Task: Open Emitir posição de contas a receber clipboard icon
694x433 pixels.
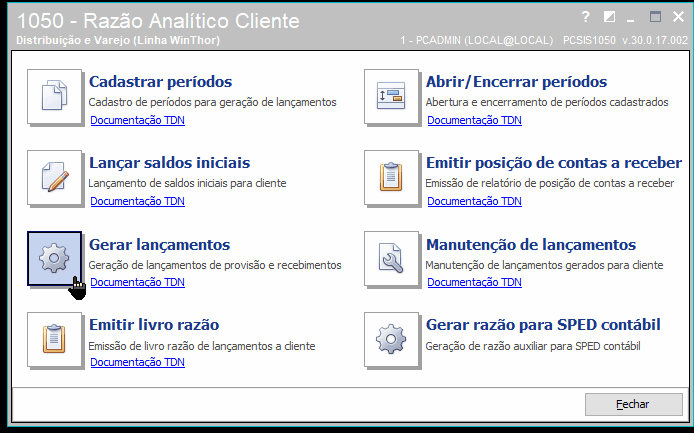Action: pos(391,178)
